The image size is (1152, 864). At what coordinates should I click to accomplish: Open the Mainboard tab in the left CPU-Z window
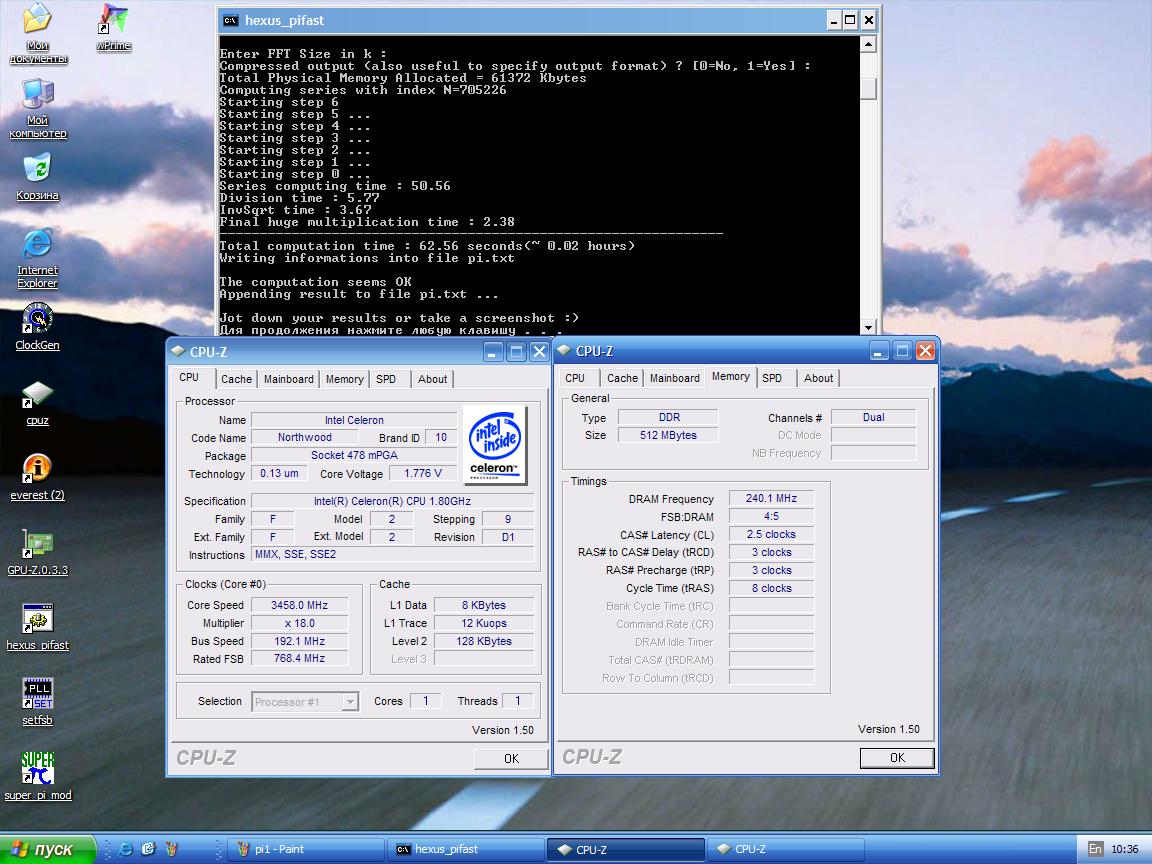289,379
